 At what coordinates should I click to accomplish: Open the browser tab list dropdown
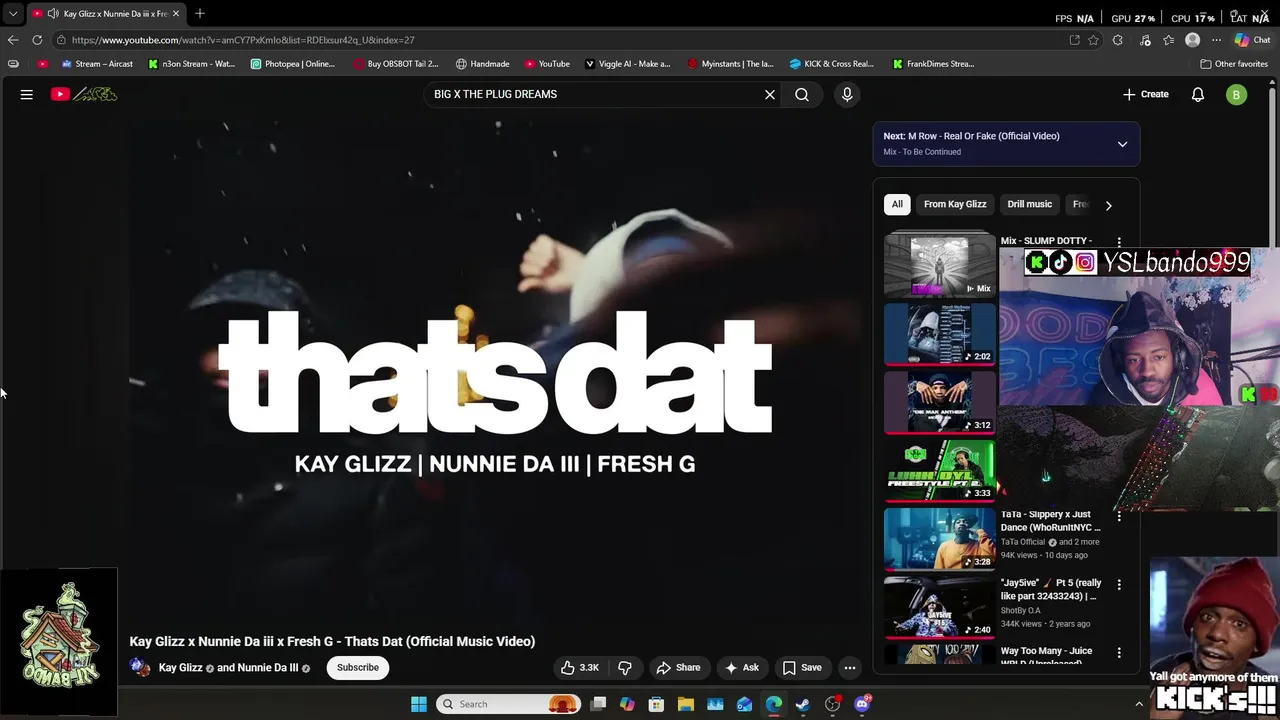point(13,14)
